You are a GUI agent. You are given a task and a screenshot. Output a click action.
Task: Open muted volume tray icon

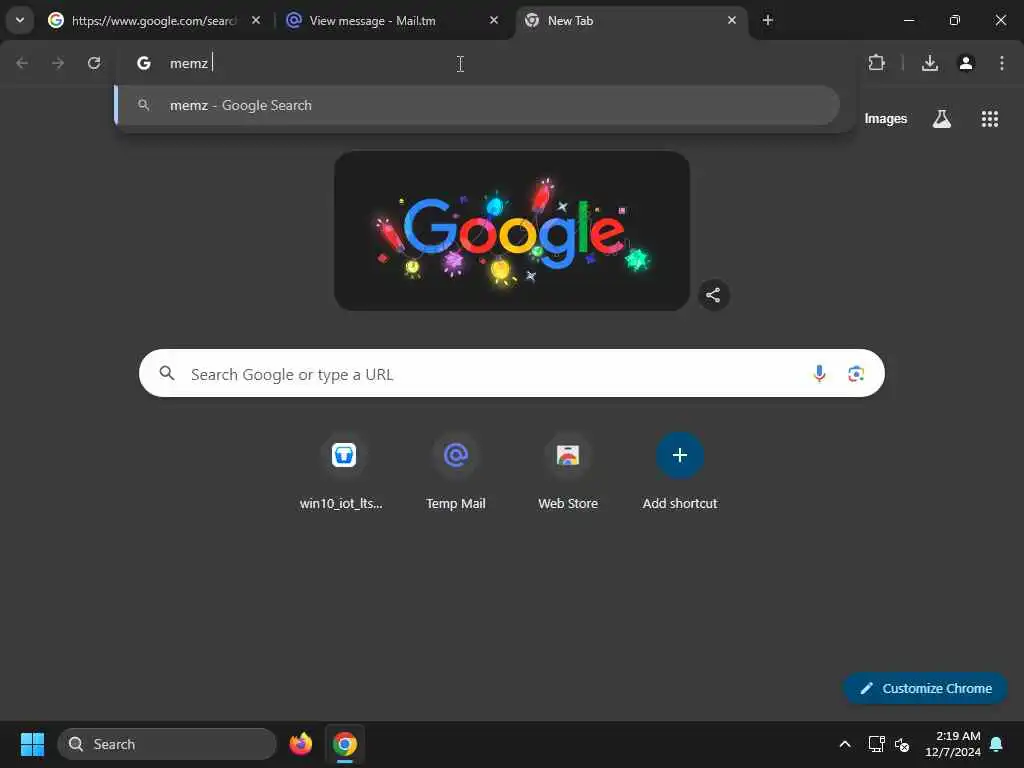point(903,744)
